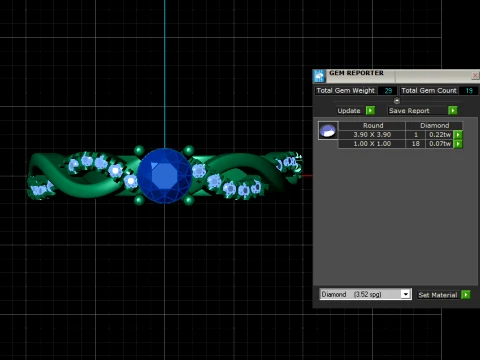Click the Diamond column header
This screenshot has width=480, height=360.
[x=434, y=126]
